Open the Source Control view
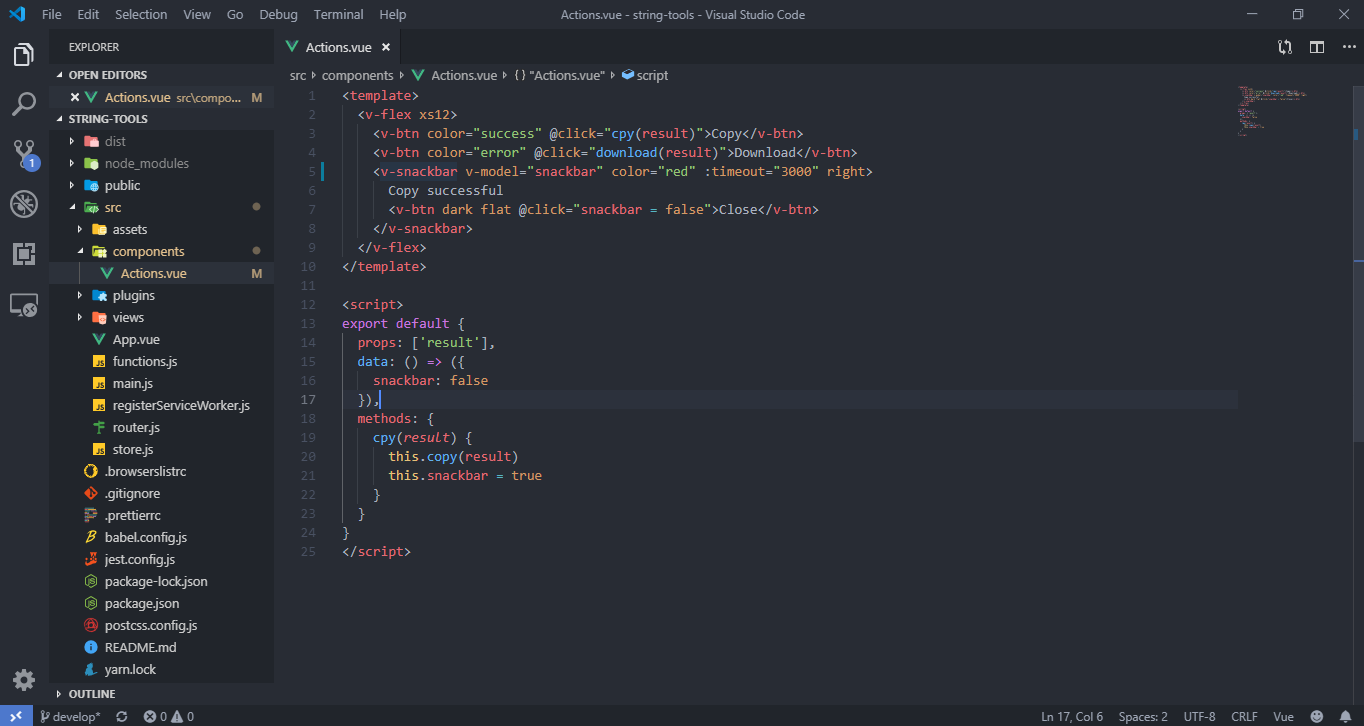1364x726 pixels. point(24,154)
